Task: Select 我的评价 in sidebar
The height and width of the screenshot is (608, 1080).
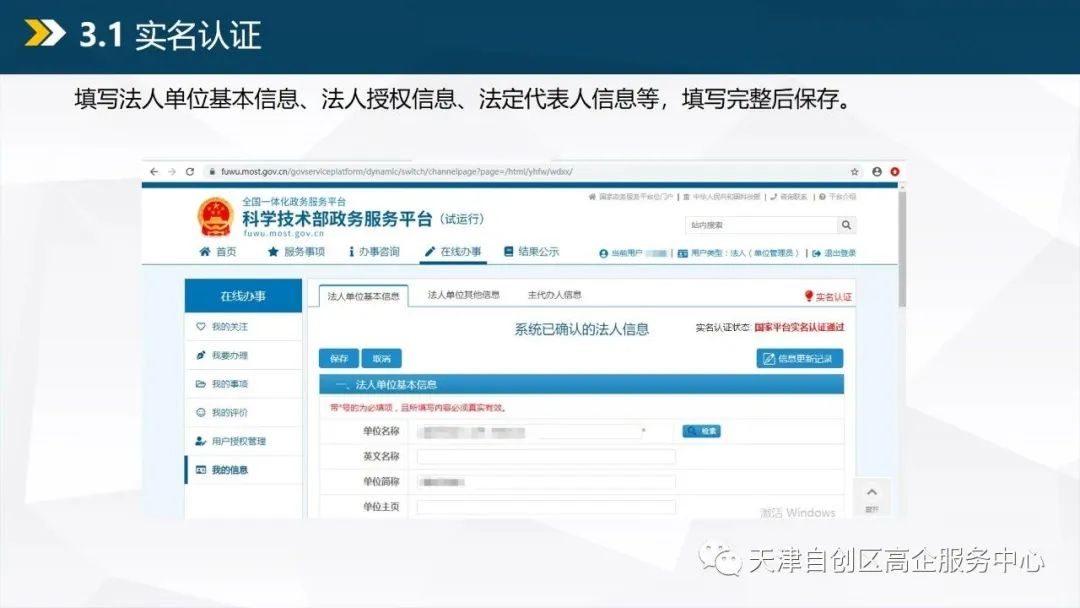Action: coord(243,412)
